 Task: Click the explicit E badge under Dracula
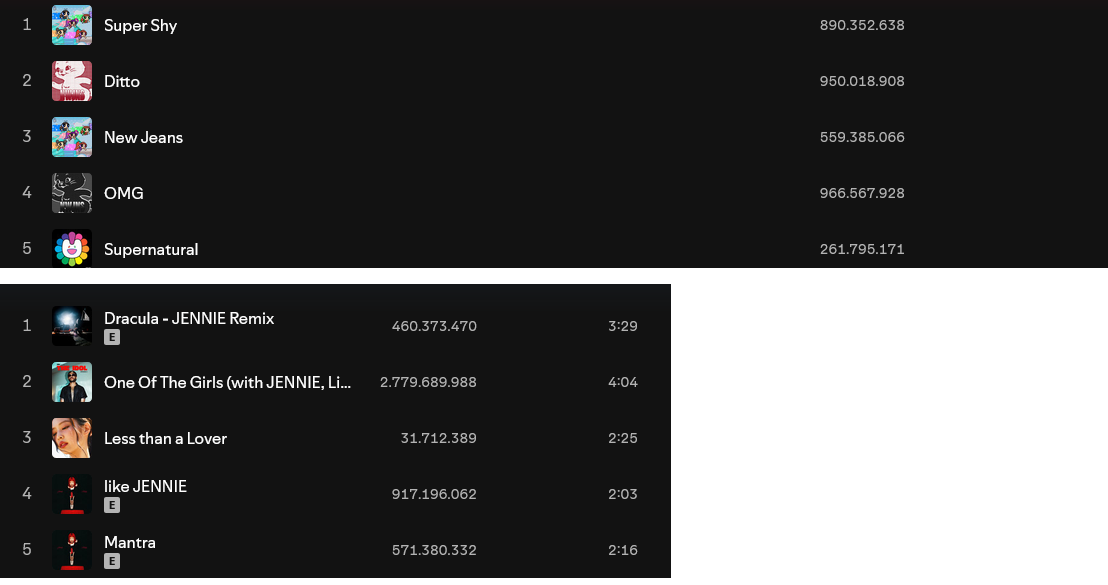tap(112, 337)
